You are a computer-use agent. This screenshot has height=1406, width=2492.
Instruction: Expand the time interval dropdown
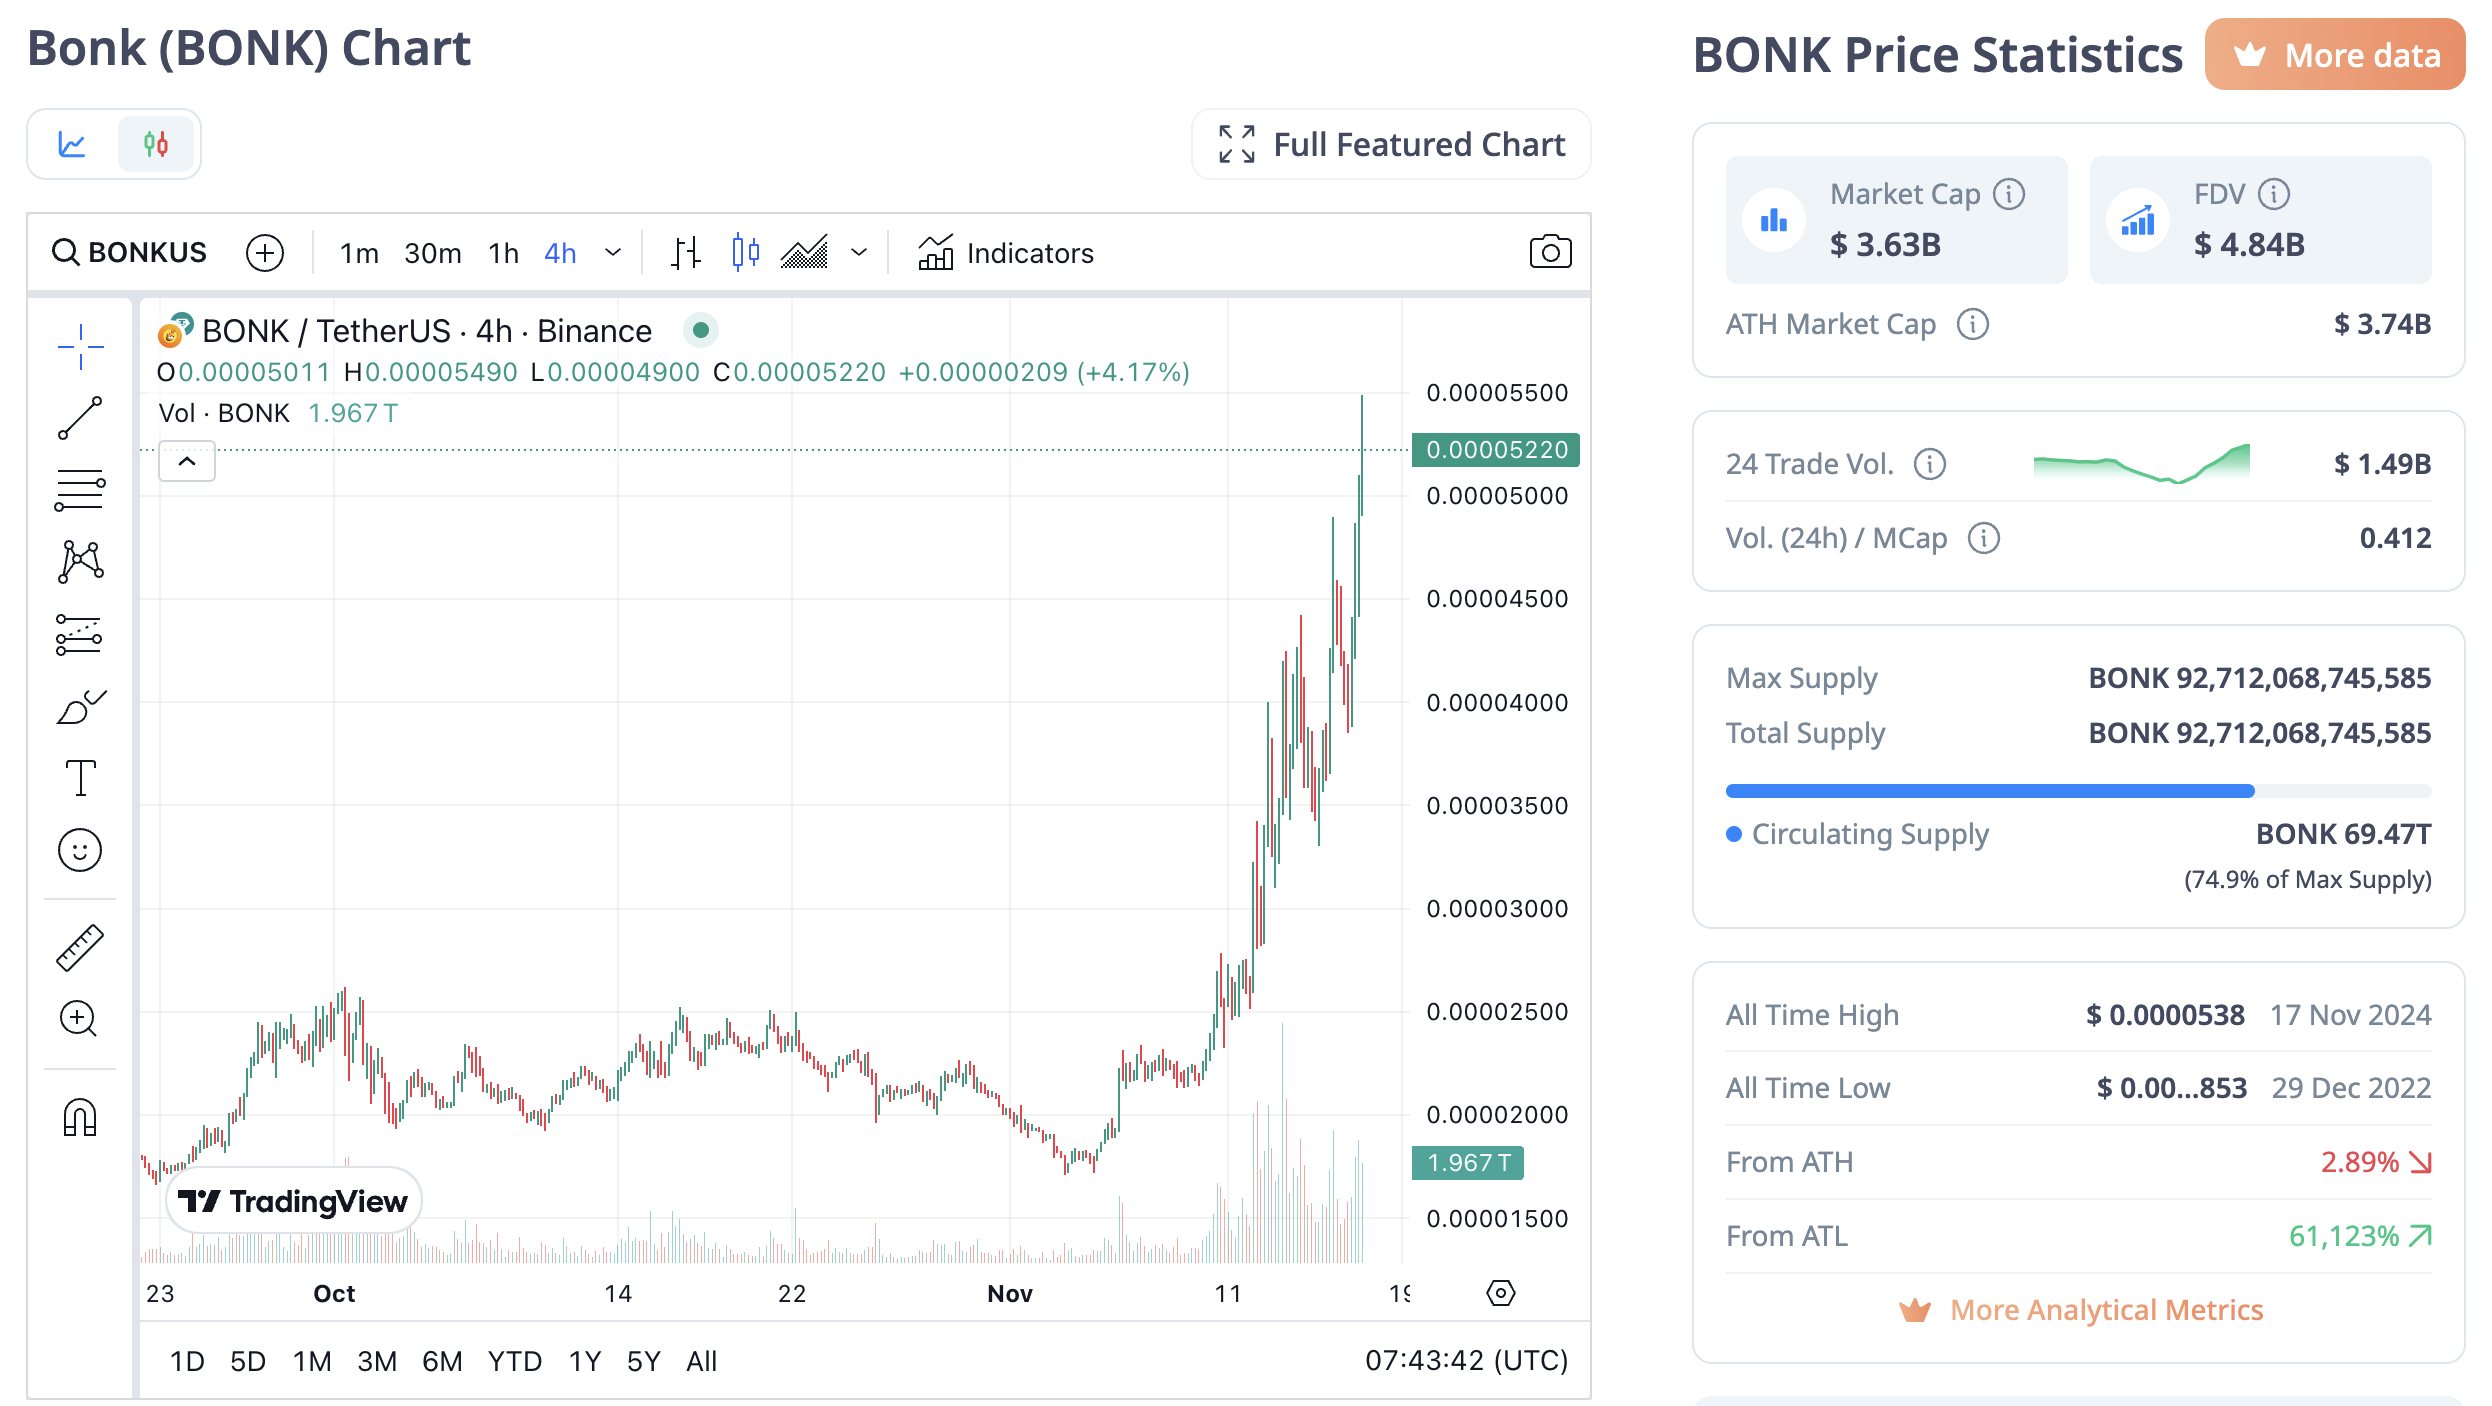(613, 253)
